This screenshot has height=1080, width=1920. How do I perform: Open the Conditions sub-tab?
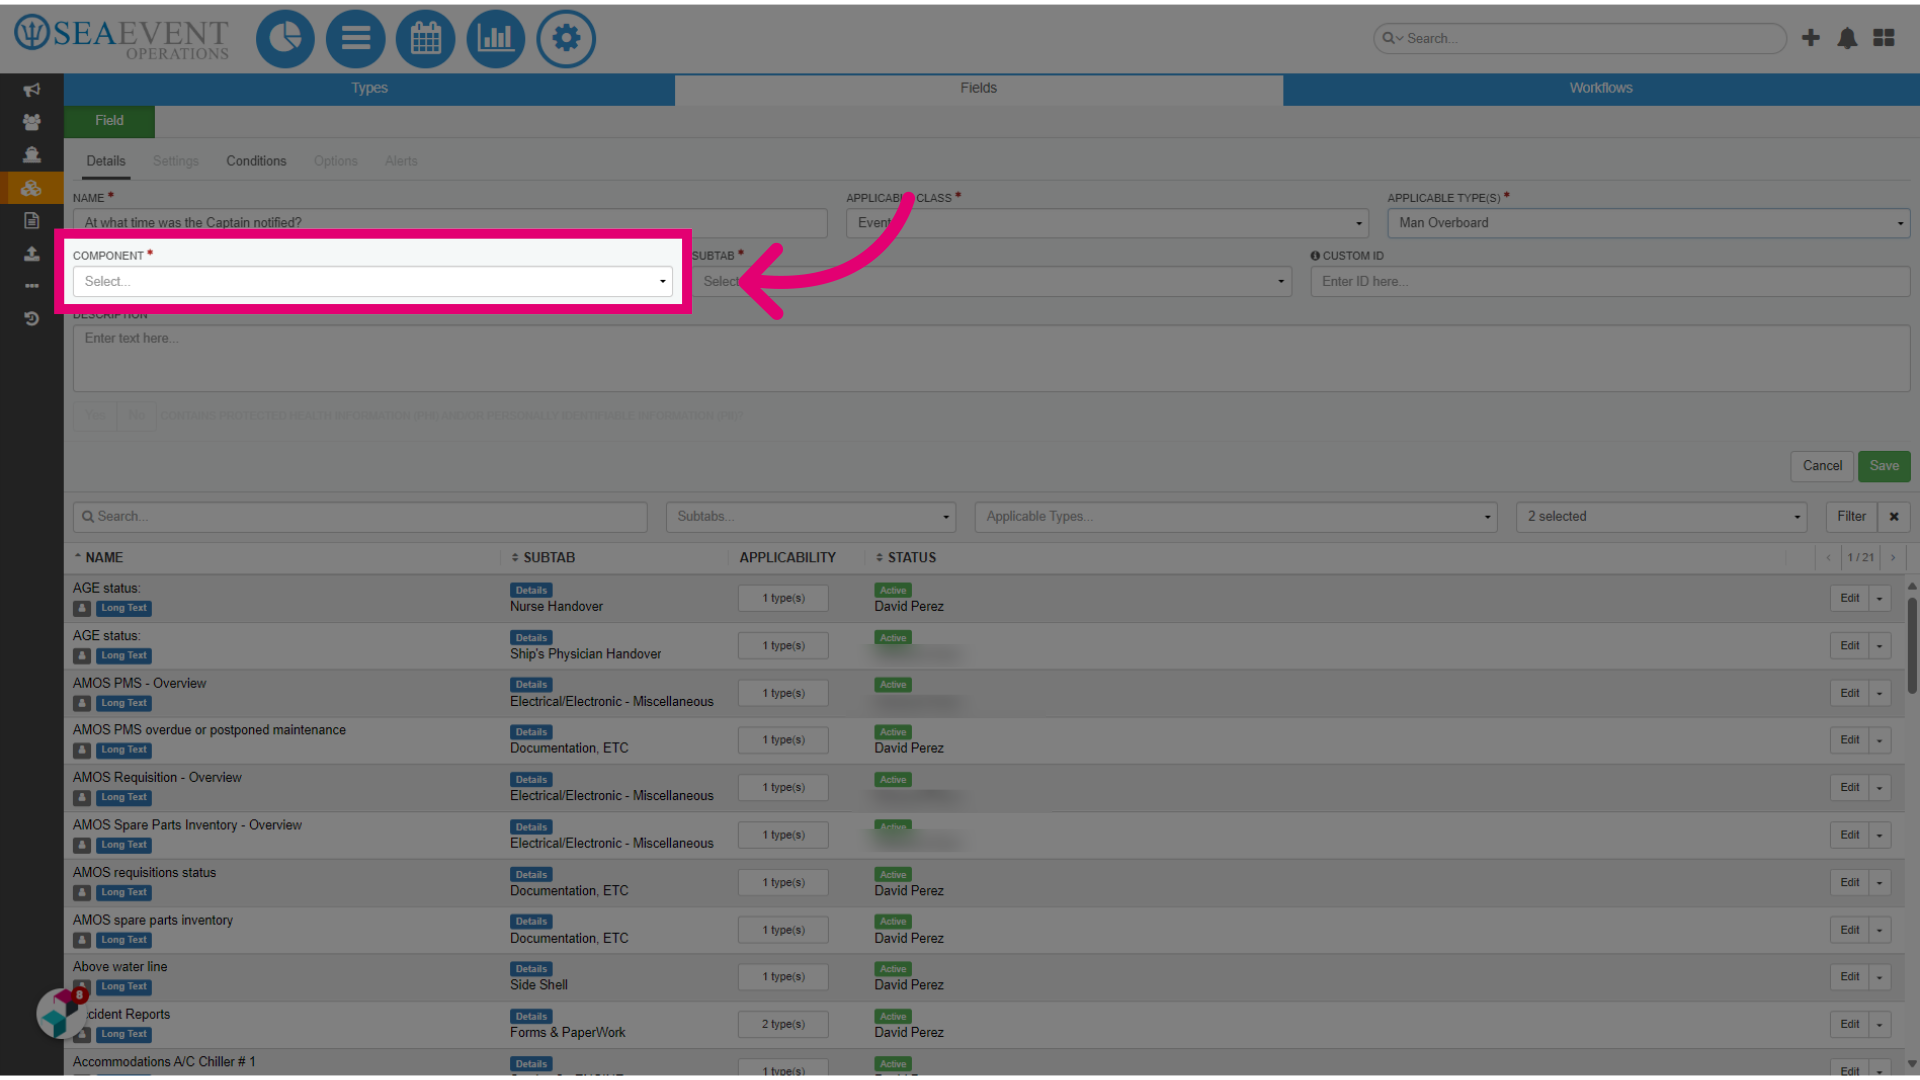tap(256, 161)
